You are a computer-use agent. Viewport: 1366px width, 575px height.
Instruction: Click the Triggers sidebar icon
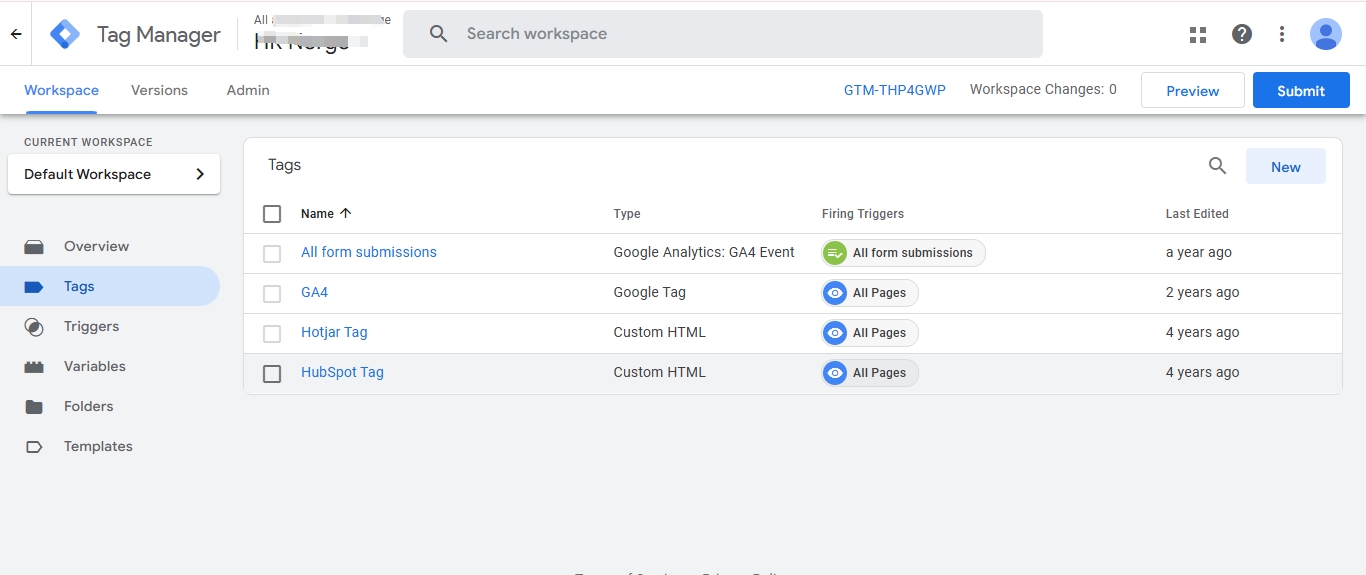(x=34, y=327)
